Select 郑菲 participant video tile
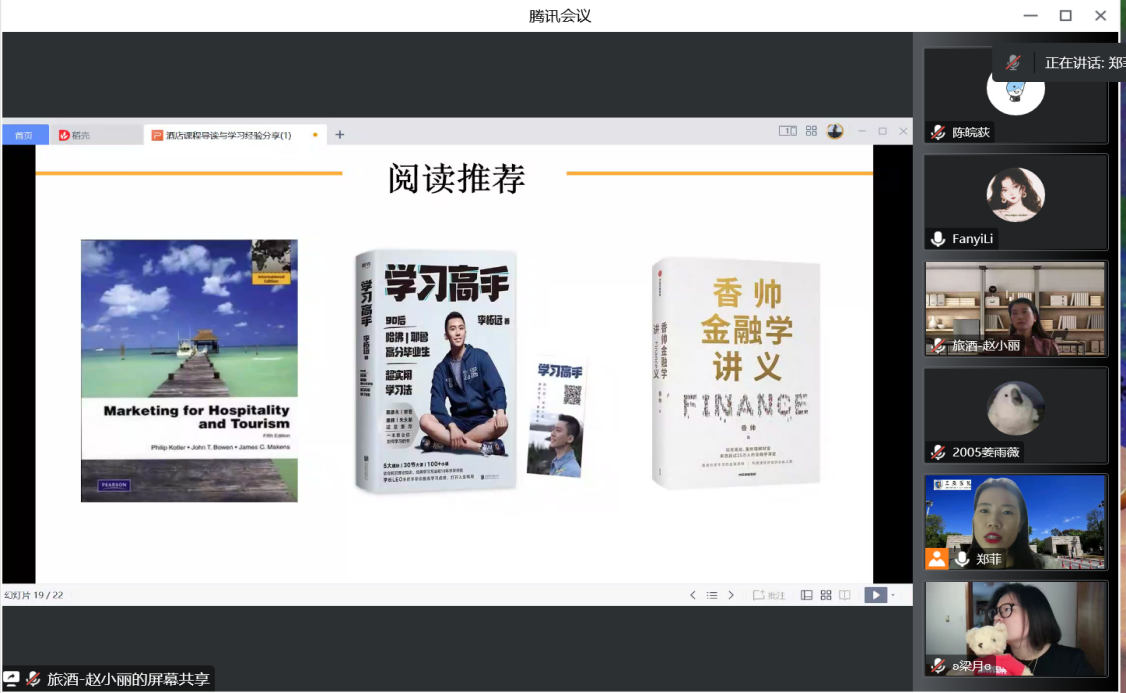Viewport: 1126px width, 693px height. click(1015, 522)
